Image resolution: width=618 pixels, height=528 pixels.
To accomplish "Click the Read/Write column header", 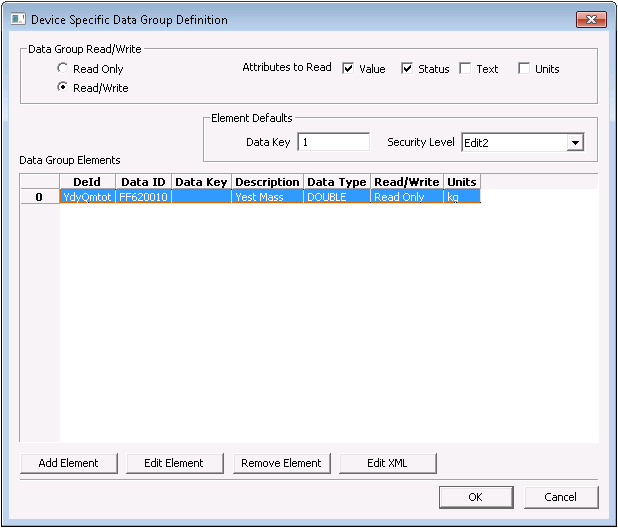I will tap(407, 182).
